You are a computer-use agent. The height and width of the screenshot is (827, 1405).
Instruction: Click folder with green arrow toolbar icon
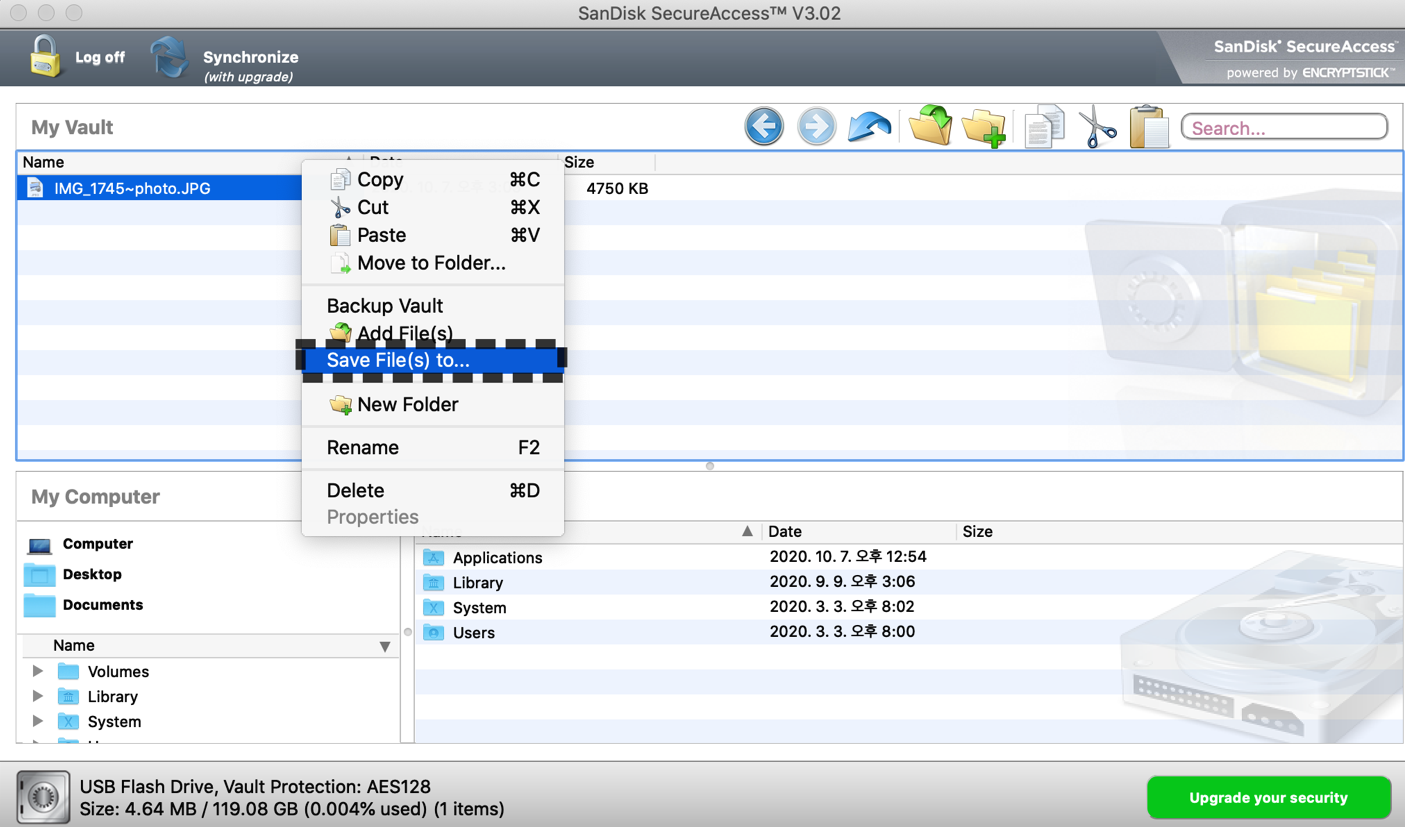pos(930,126)
